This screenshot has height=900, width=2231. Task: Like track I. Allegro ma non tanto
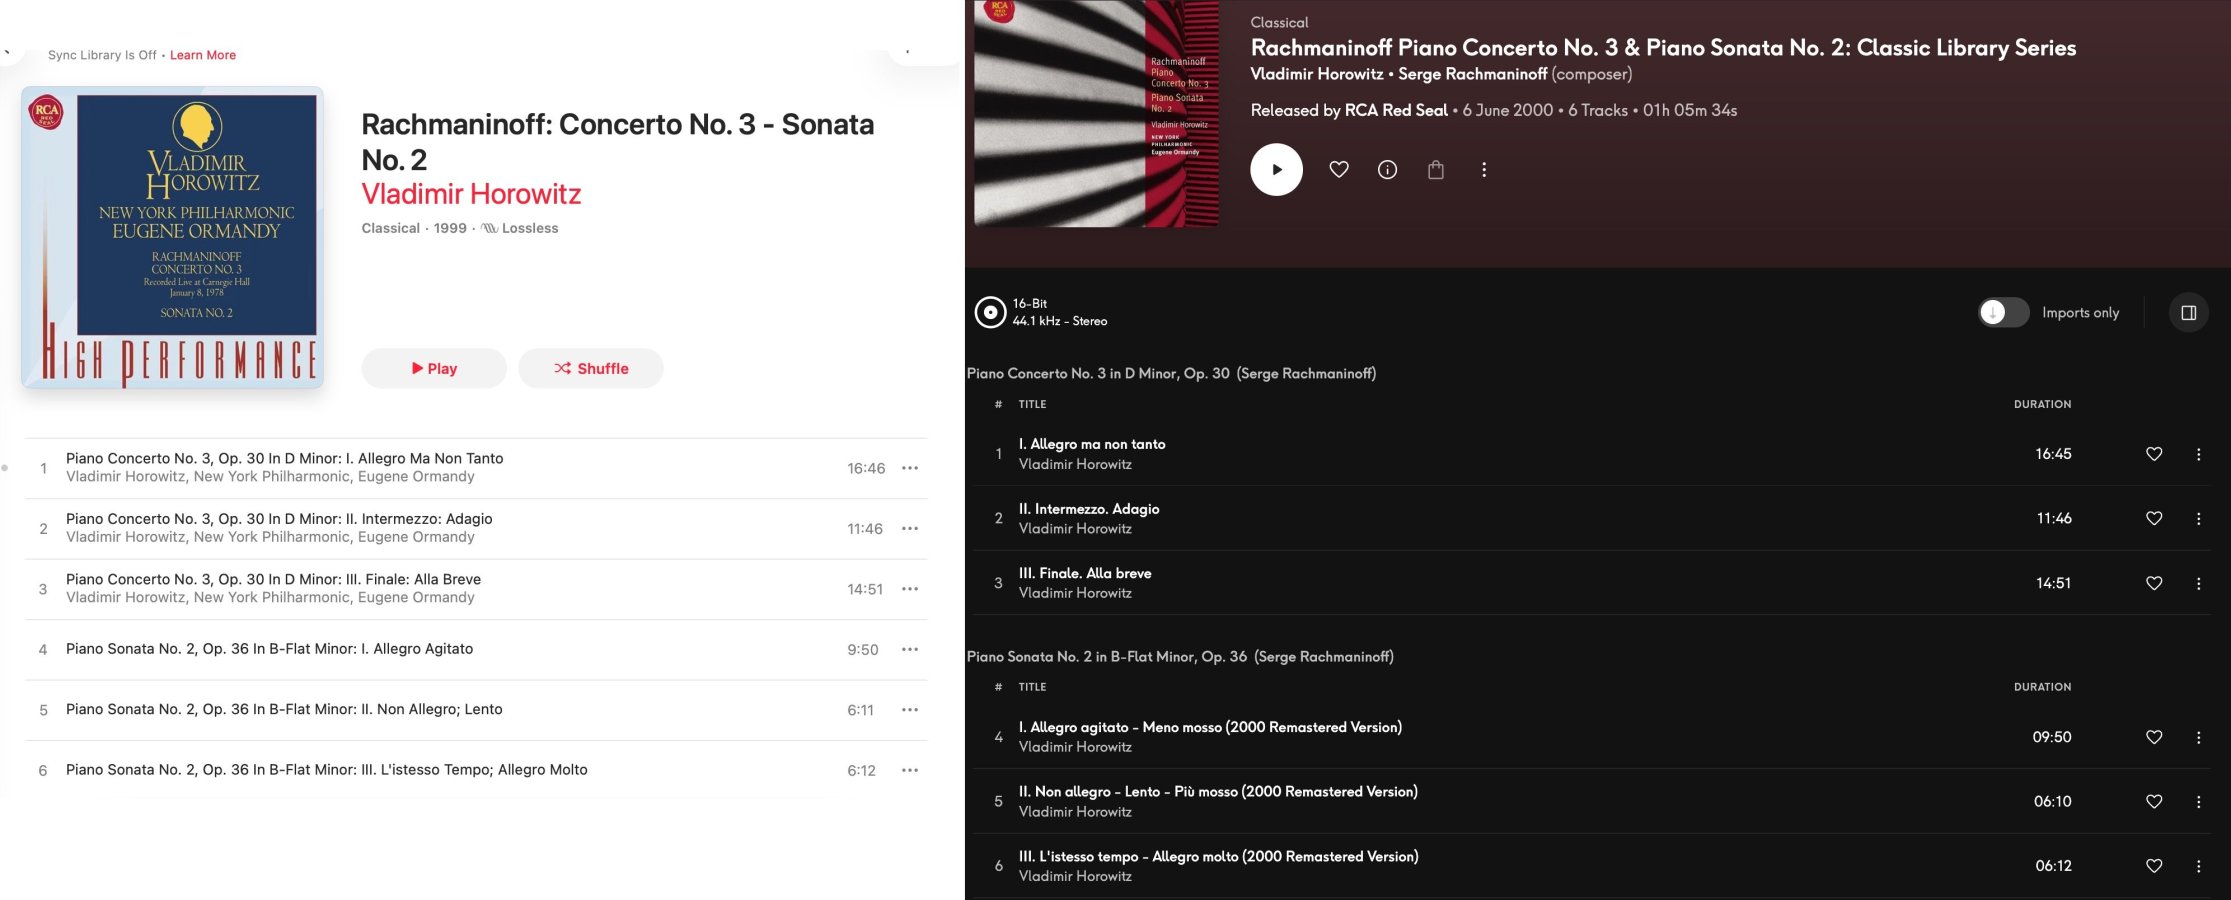(2154, 454)
